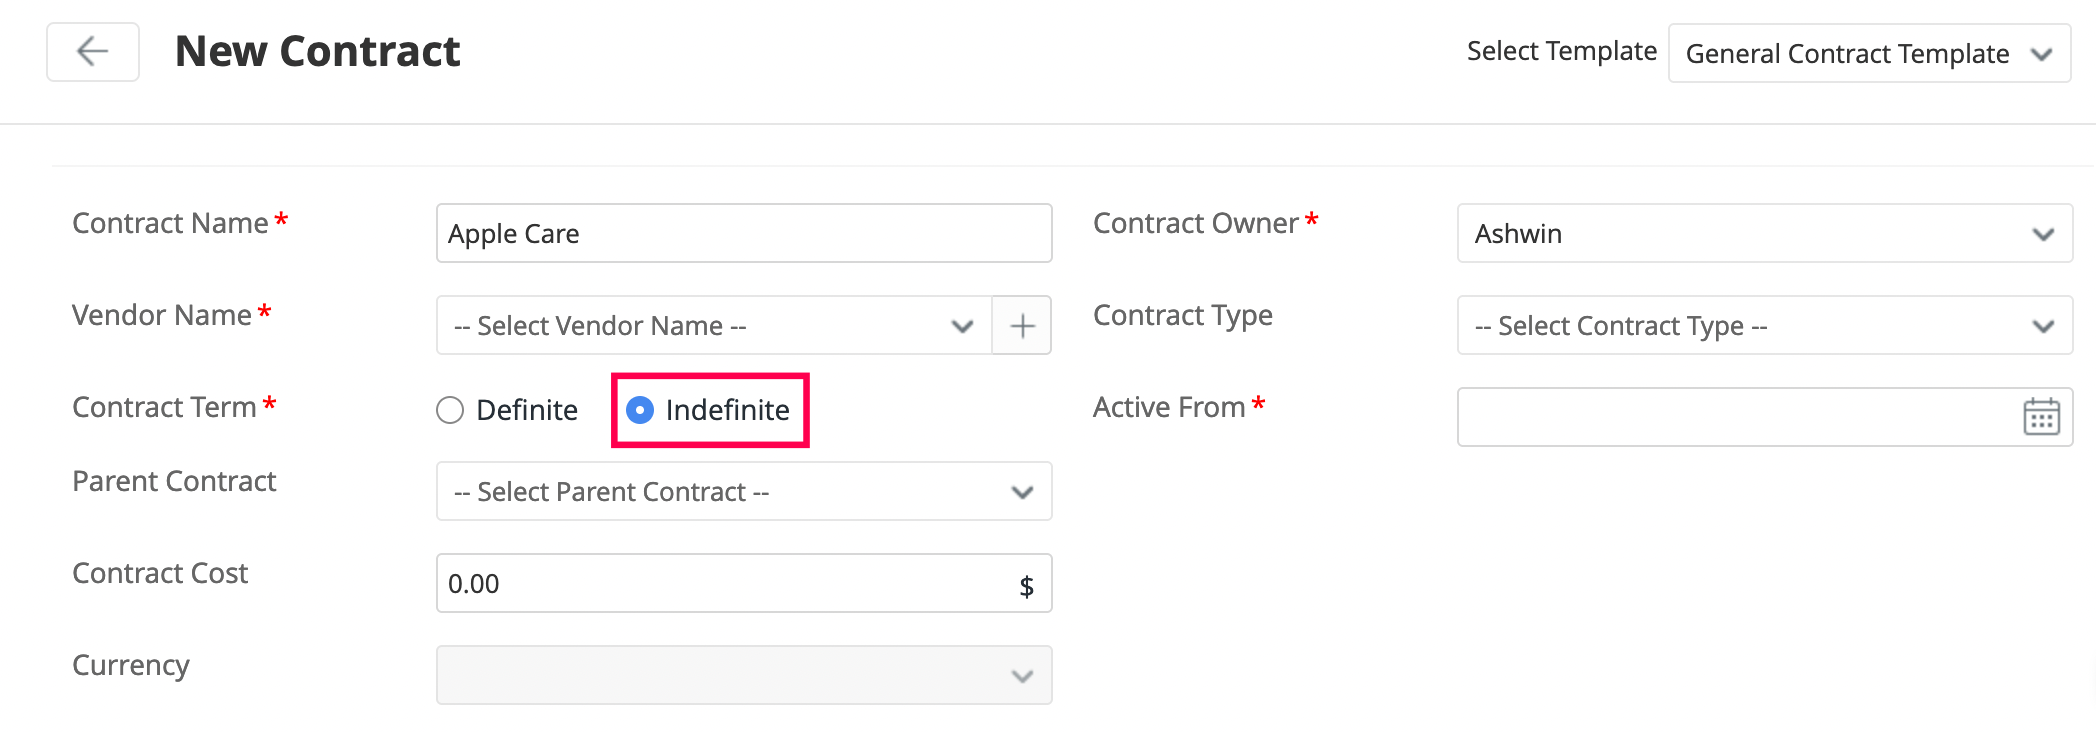Open the Contract Owner dropdown showing Ashwin
Viewport: 2096px width, 732px height.
pos(1764,234)
